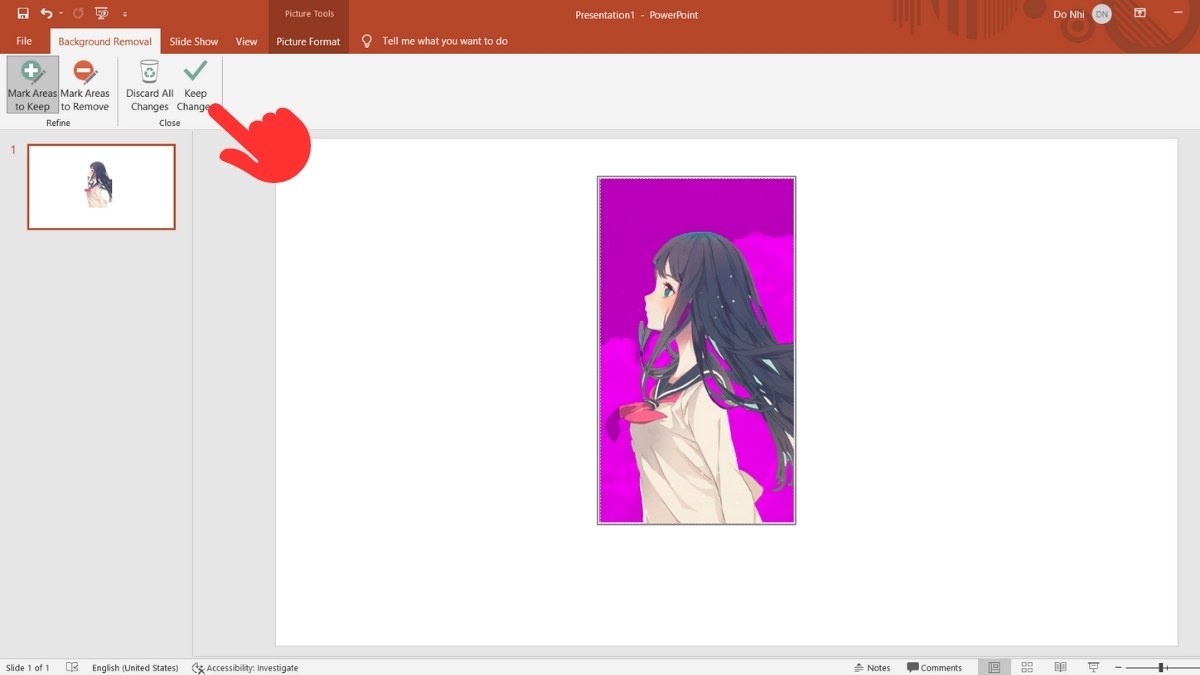This screenshot has height=675, width=1200.
Task: Click English (United States) language indicator
Action: [x=135, y=667]
